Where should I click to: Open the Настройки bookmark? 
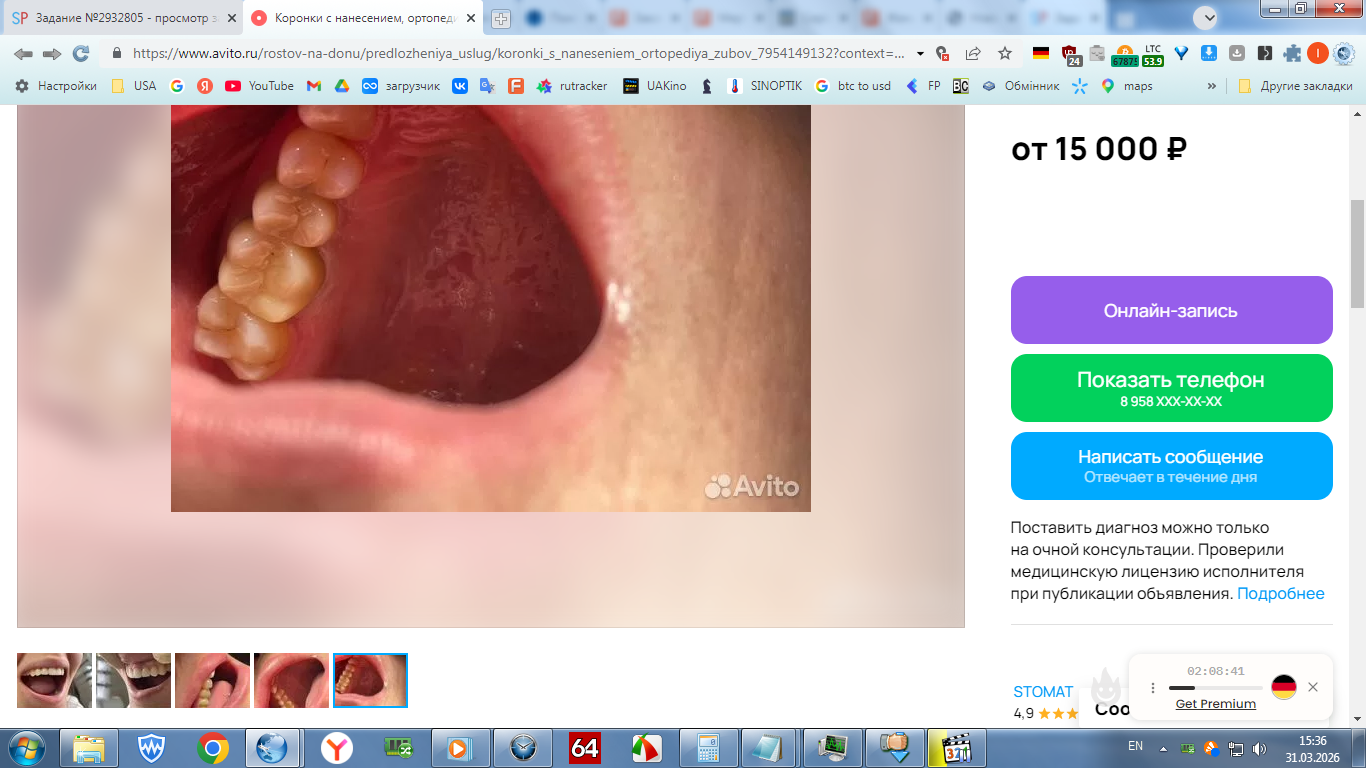[56, 86]
